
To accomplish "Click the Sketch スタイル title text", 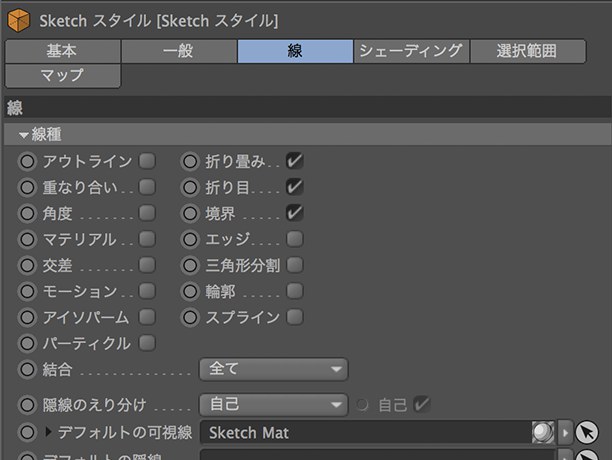I will (x=158, y=21).
